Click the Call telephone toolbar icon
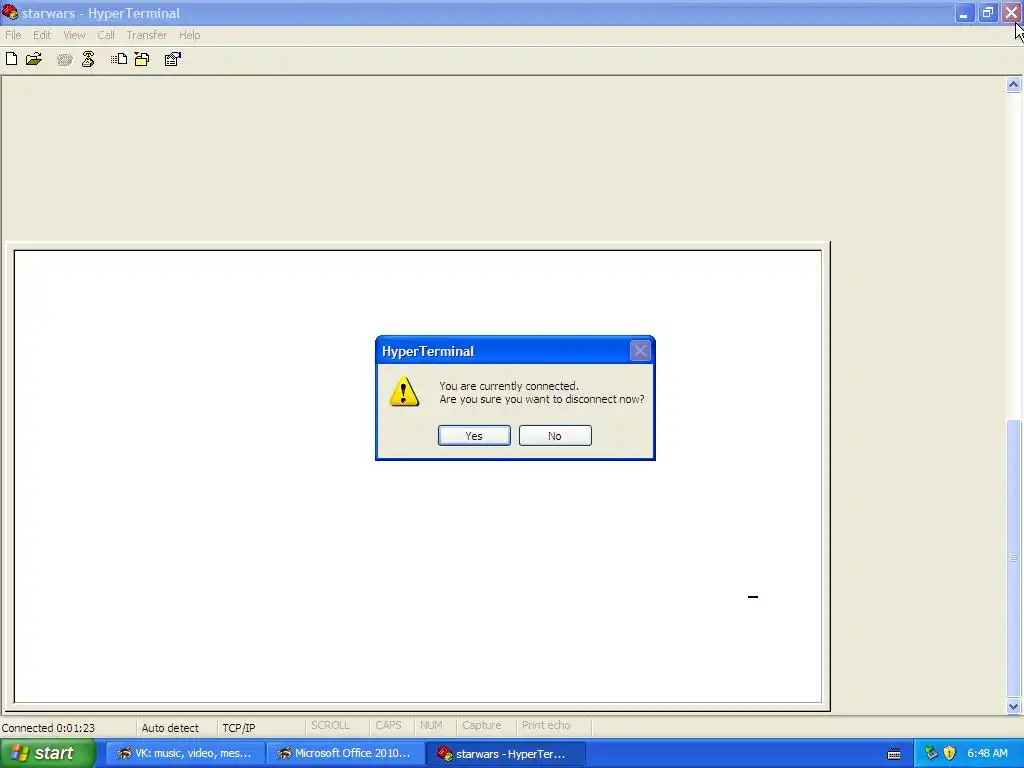This screenshot has height=768, width=1024. [64, 60]
